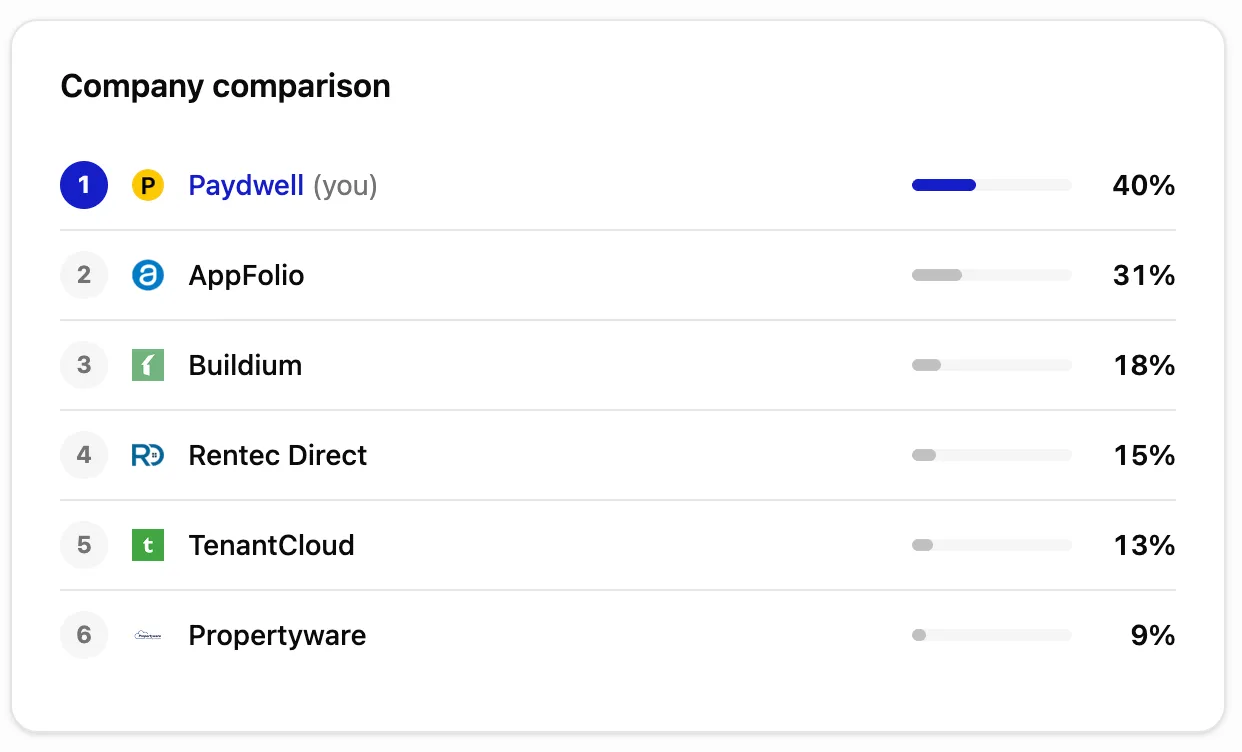Select the Rentec Direct name

coord(278,455)
